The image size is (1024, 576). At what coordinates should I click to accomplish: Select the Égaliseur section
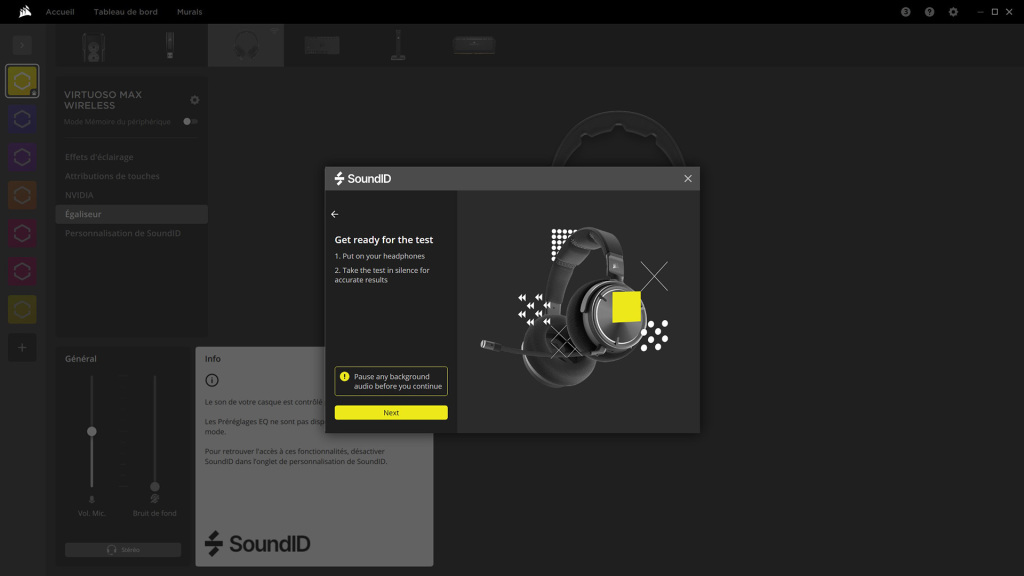(131, 214)
